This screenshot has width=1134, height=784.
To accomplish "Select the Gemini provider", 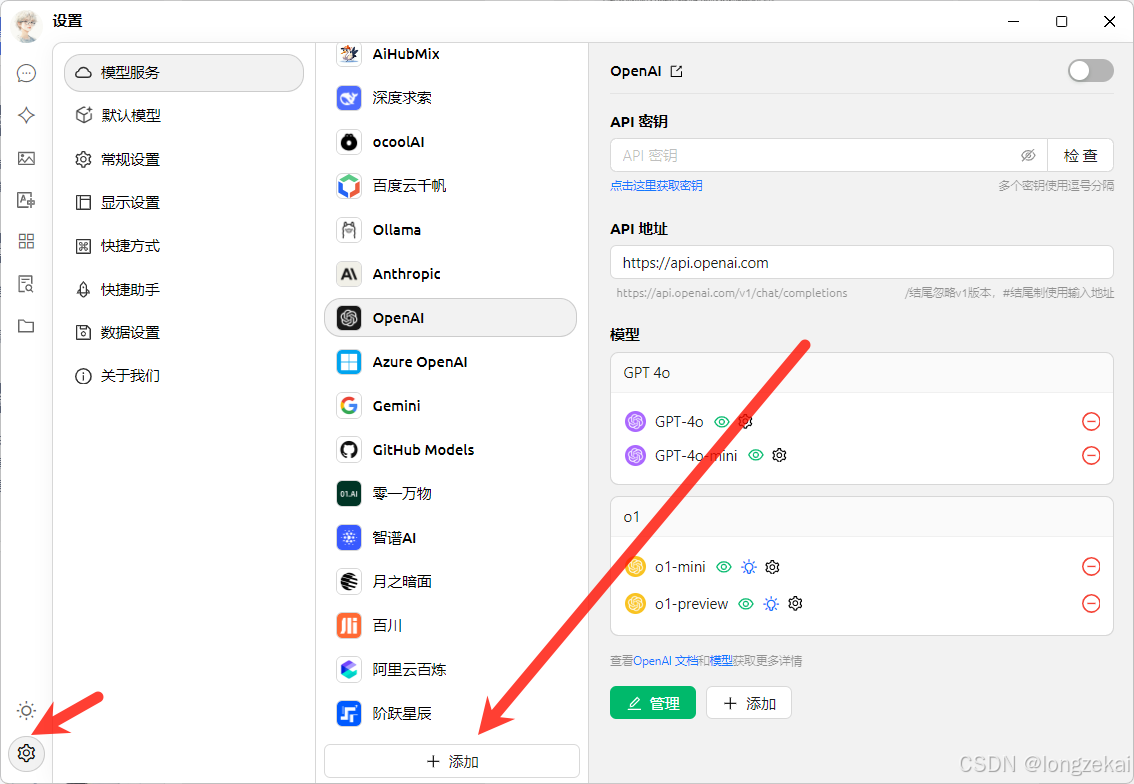I will 451,406.
